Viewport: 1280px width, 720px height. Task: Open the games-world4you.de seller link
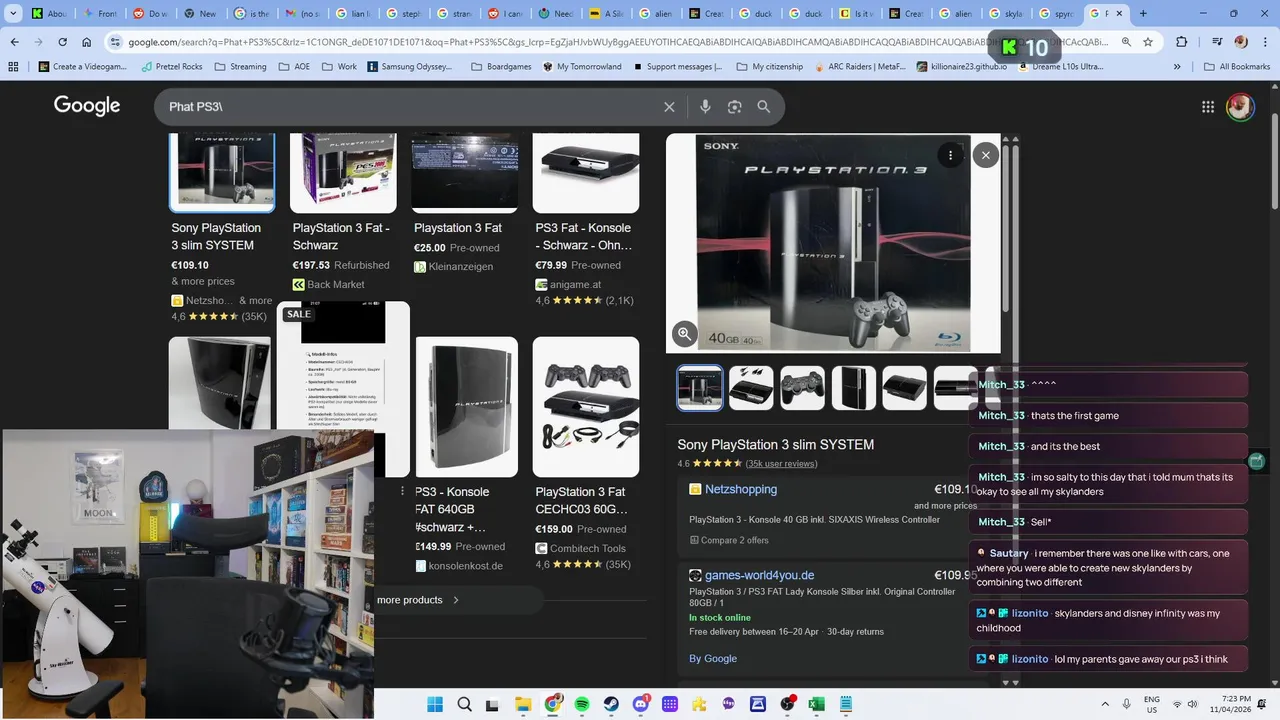pos(759,575)
